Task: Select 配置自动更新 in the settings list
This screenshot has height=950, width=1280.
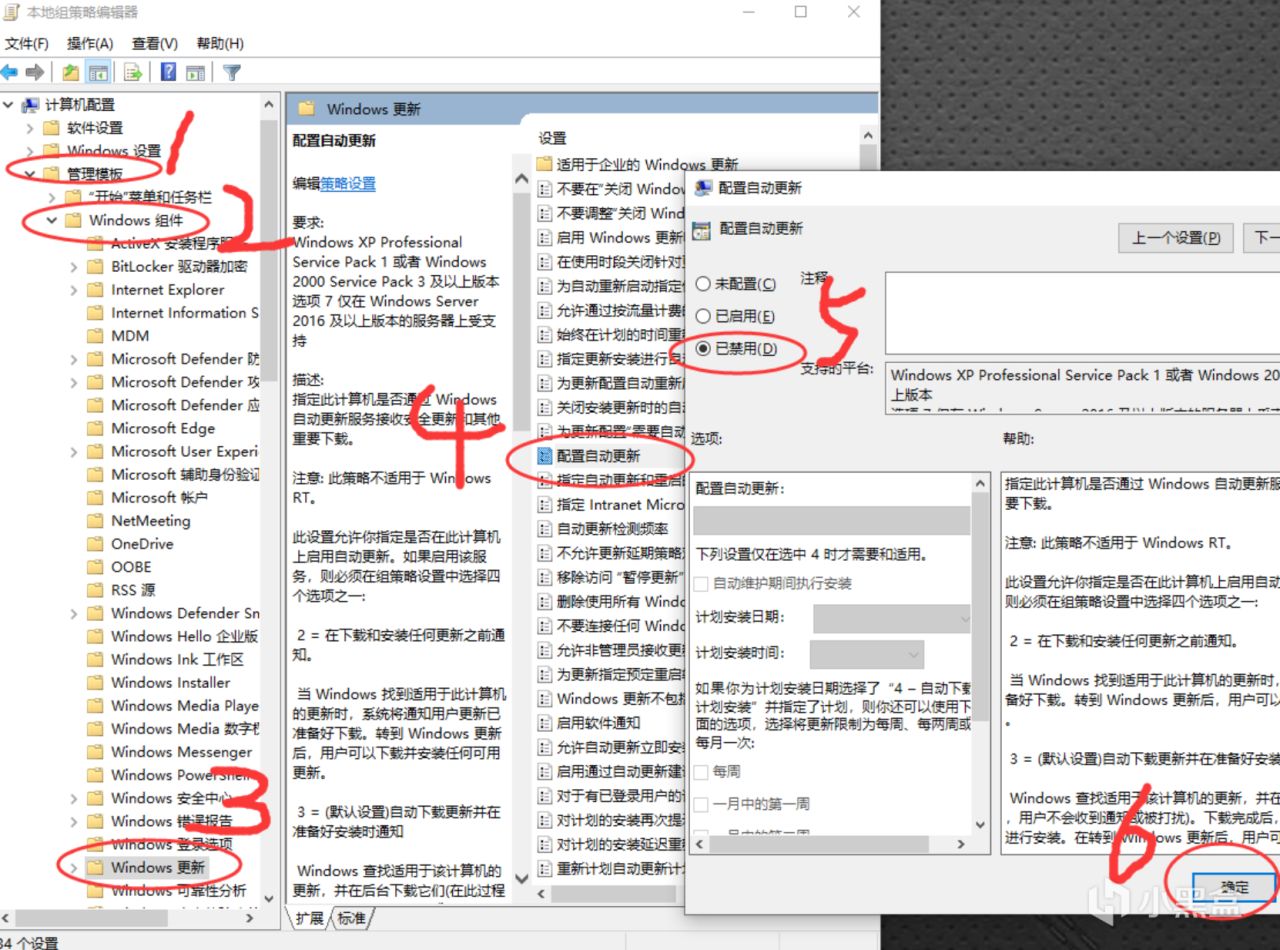Action: (598, 456)
